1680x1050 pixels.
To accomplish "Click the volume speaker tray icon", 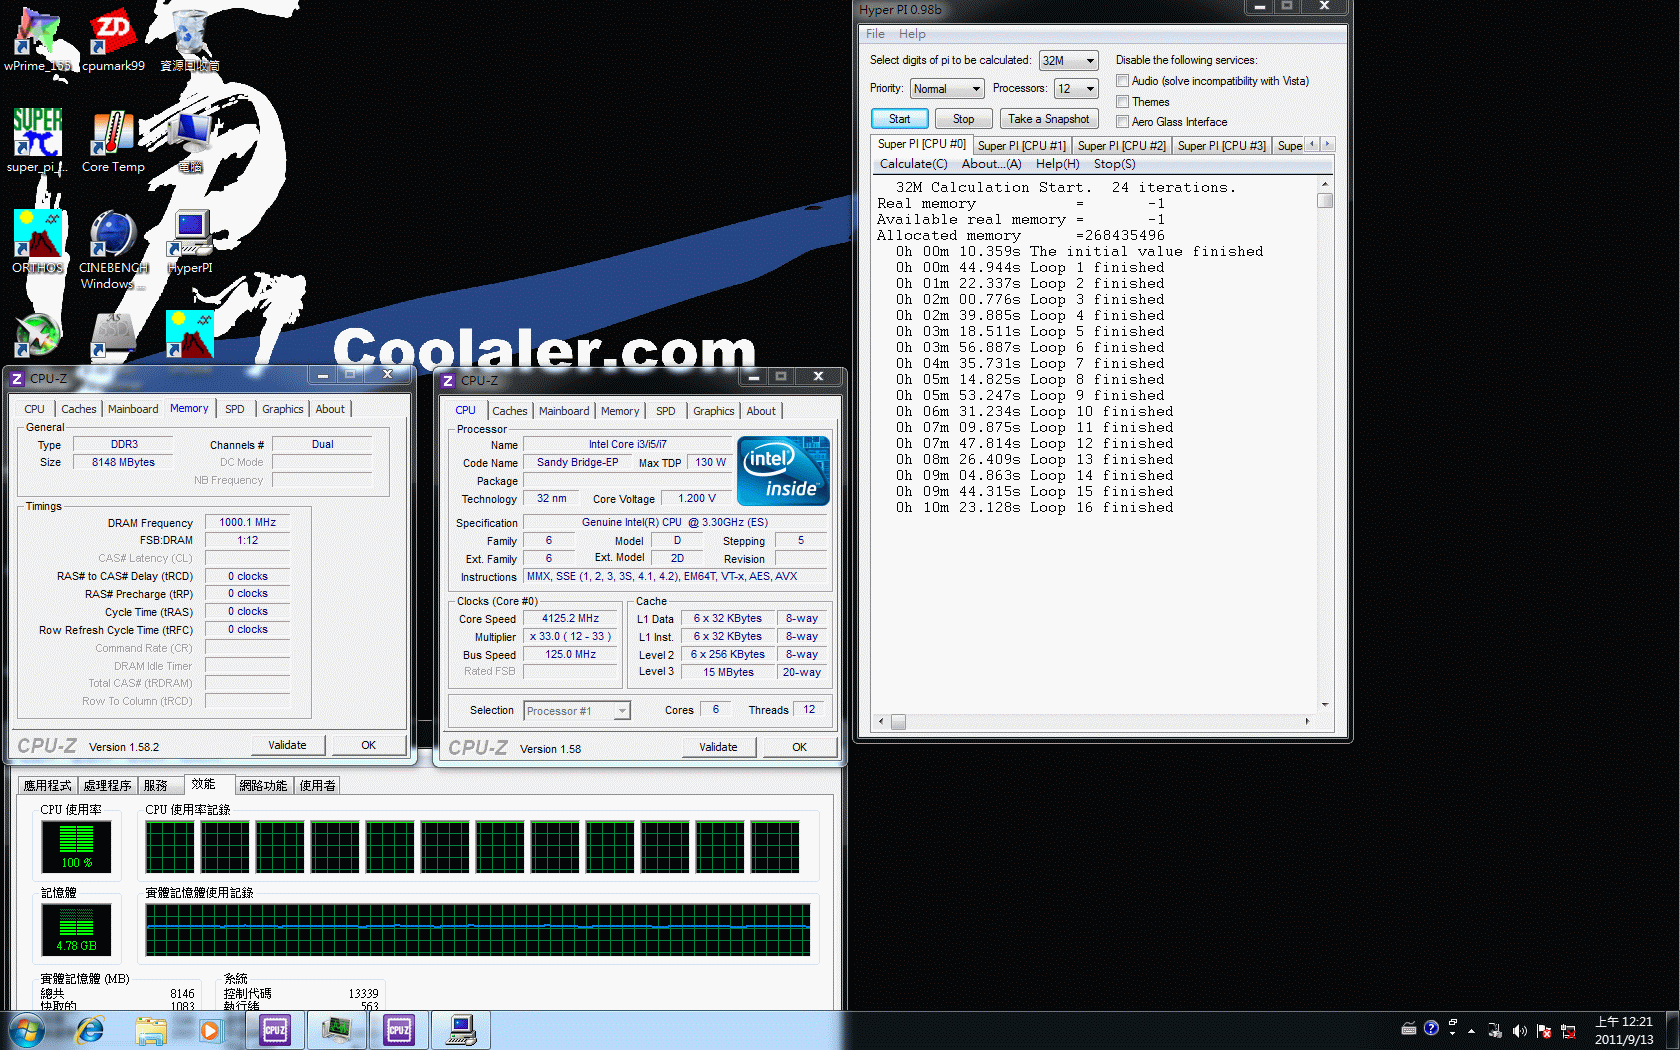I will tap(1519, 1030).
